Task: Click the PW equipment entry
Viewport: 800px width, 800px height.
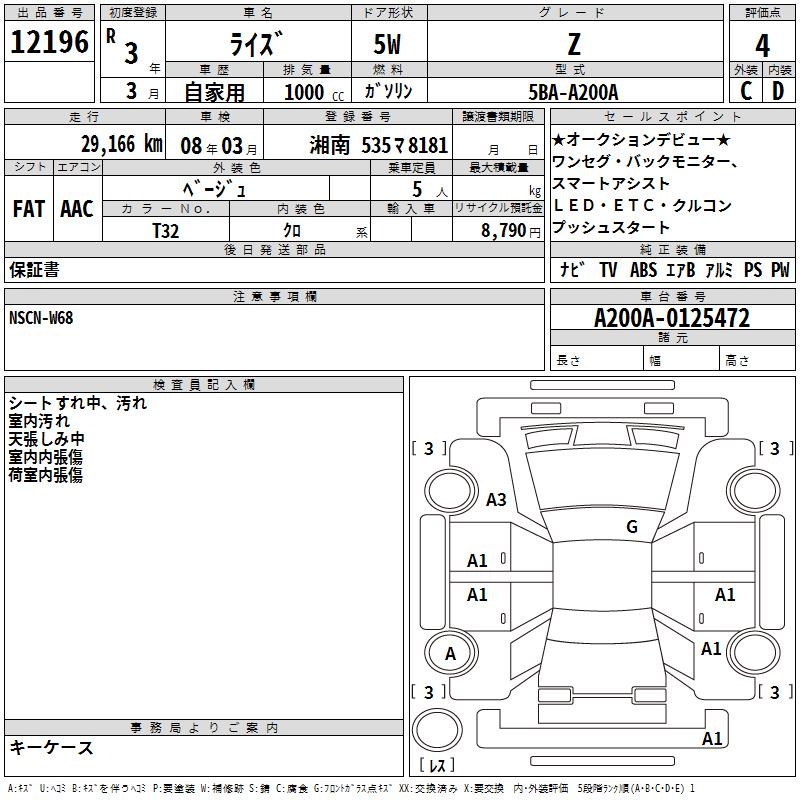Action: coord(780,269)
